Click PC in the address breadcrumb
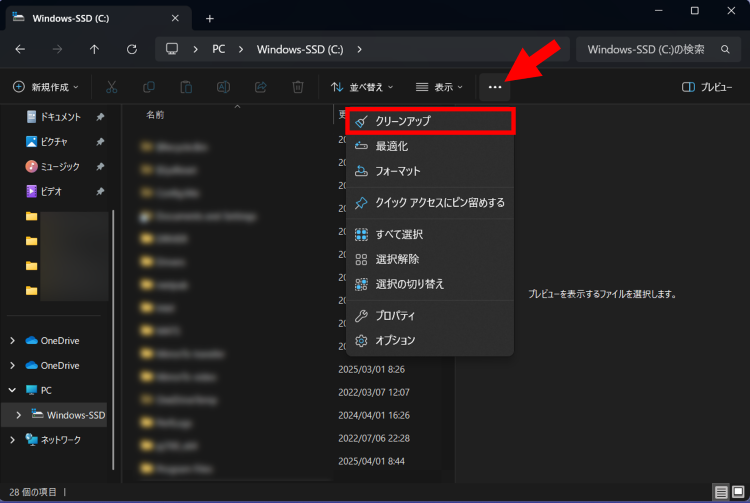Image resolution: width=750 pixels, height=503 pixels. [219, 49]
